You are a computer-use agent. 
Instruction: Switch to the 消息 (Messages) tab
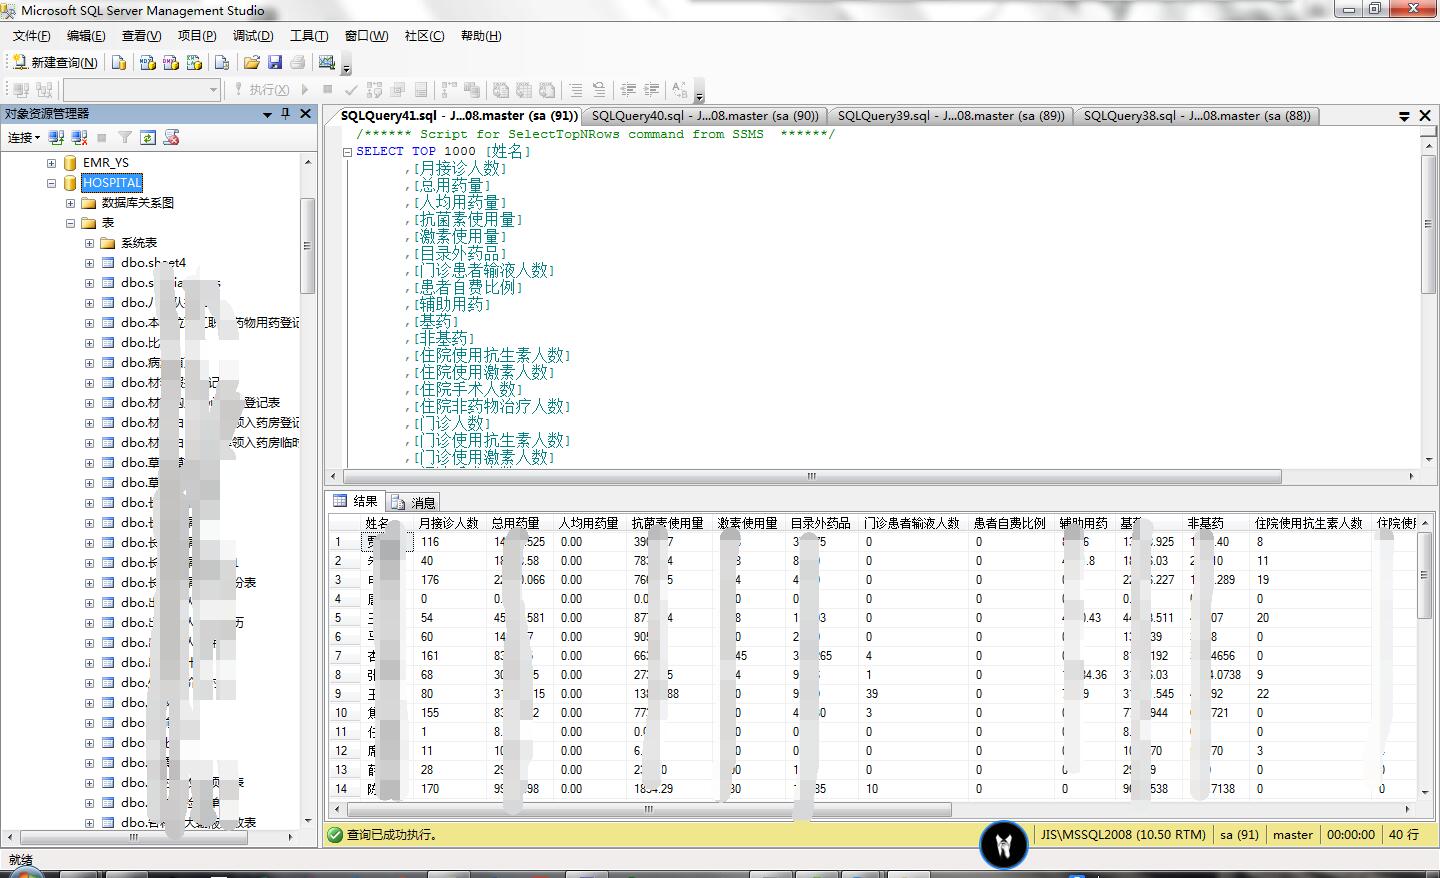[x=413, y=502]
